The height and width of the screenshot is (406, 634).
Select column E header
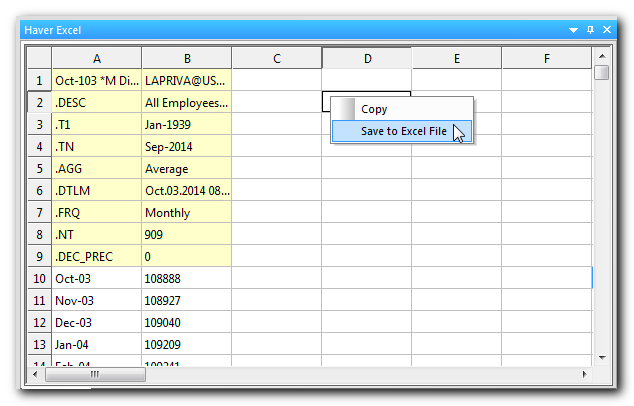pyautogui.click(x=456, y=58)
